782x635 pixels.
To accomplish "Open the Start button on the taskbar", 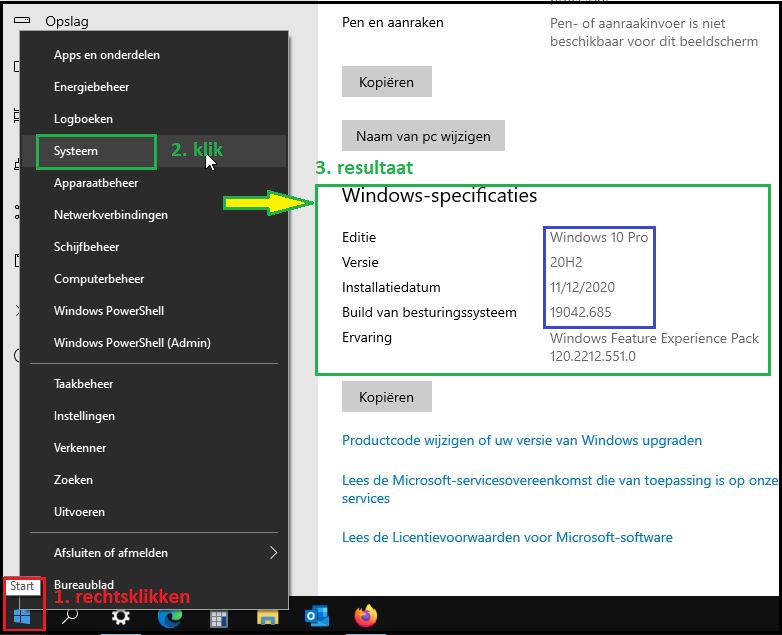I will (x=22, y=618).
